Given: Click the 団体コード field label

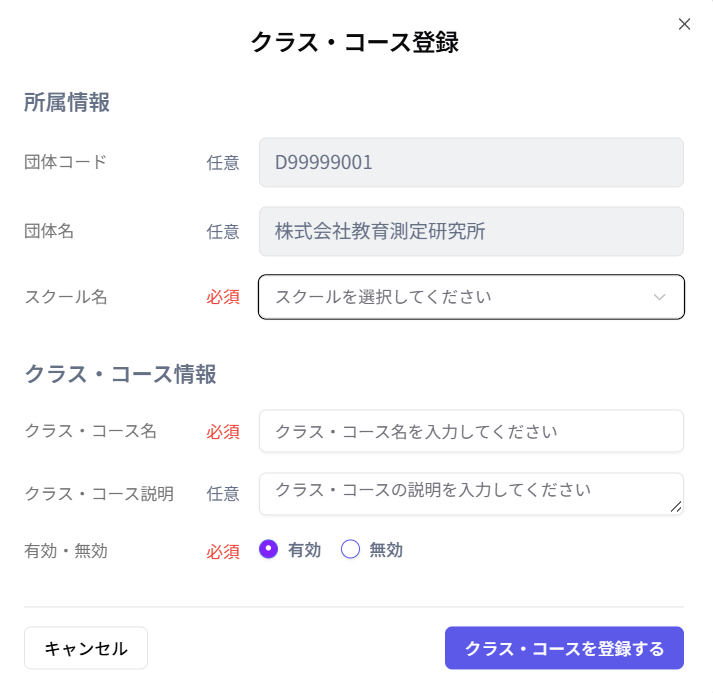Looking at the screenshot, I should (x=66, y=162).
